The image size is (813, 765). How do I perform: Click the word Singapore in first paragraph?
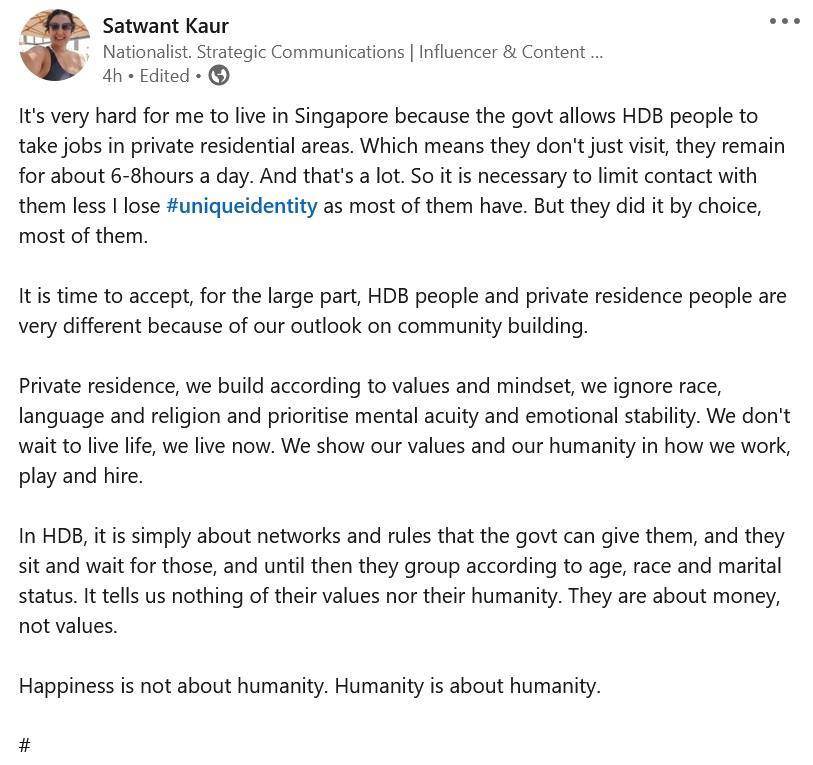click(342, 116)
